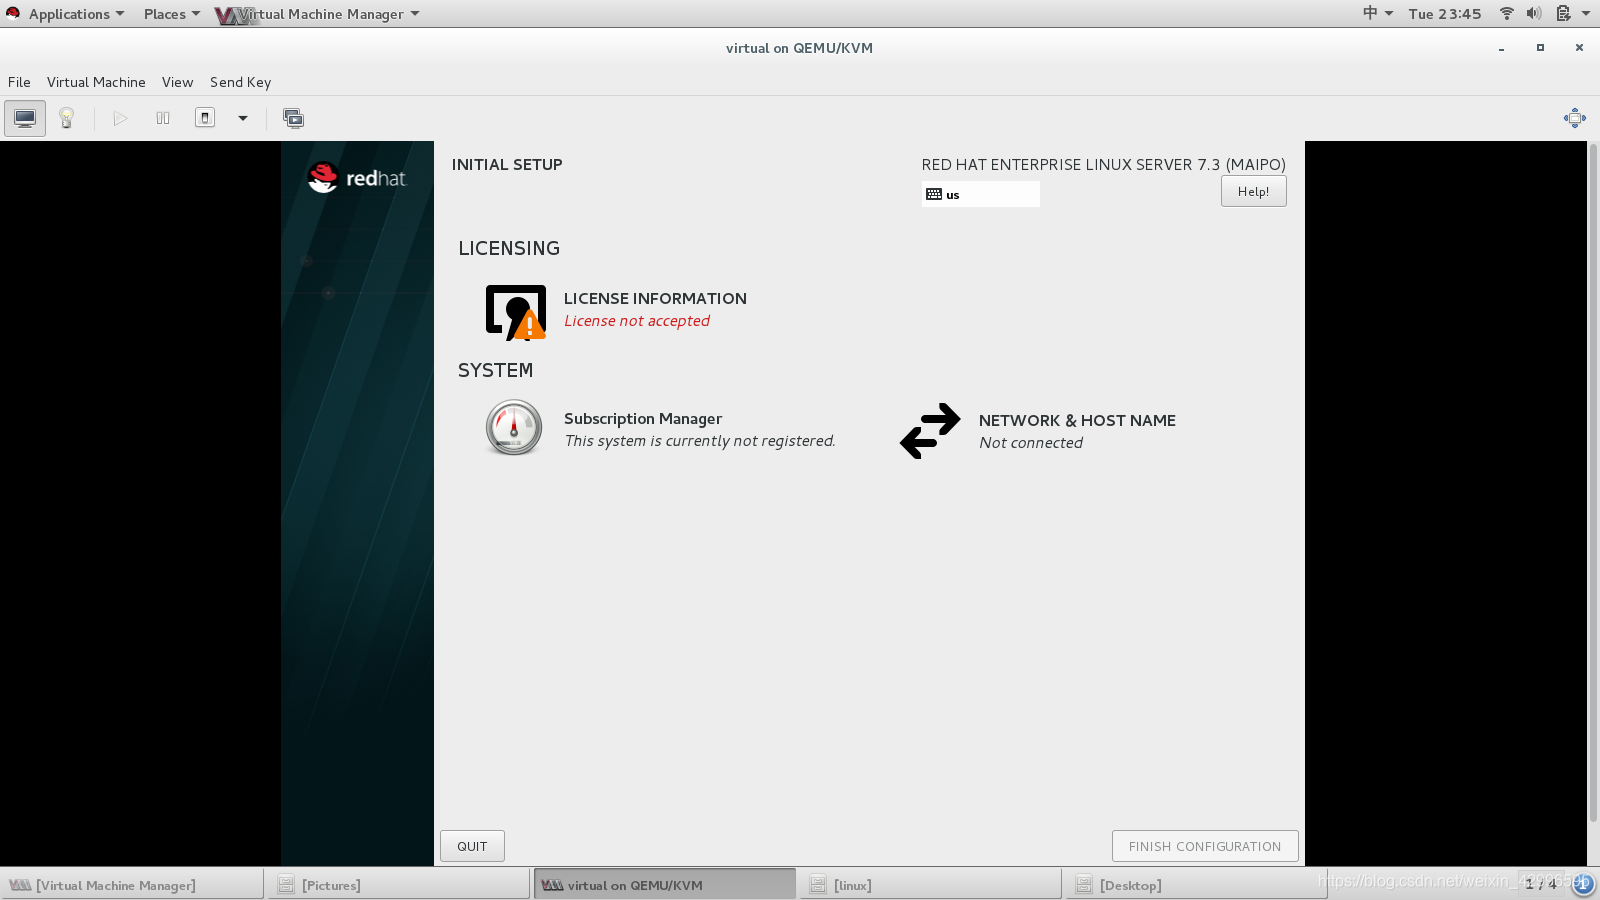Toggle fullscreen console icon at right
This screenshot has width=1600, height=900.
point(1574,118)
